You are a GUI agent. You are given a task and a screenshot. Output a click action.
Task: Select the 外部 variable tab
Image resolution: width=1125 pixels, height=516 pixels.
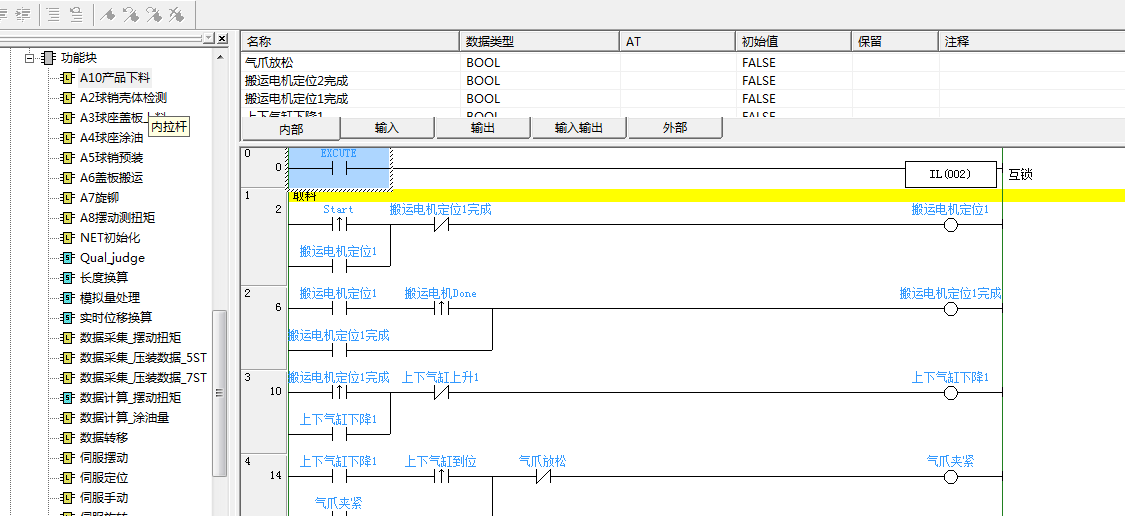click(675, 128)
